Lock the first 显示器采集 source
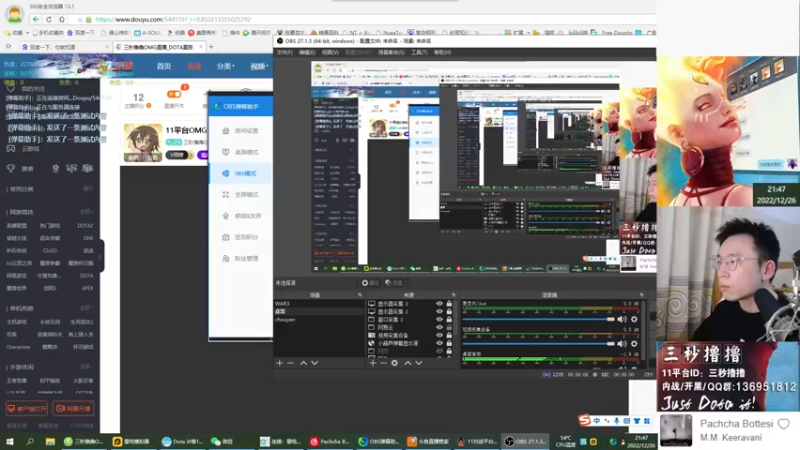 point(449,304)
